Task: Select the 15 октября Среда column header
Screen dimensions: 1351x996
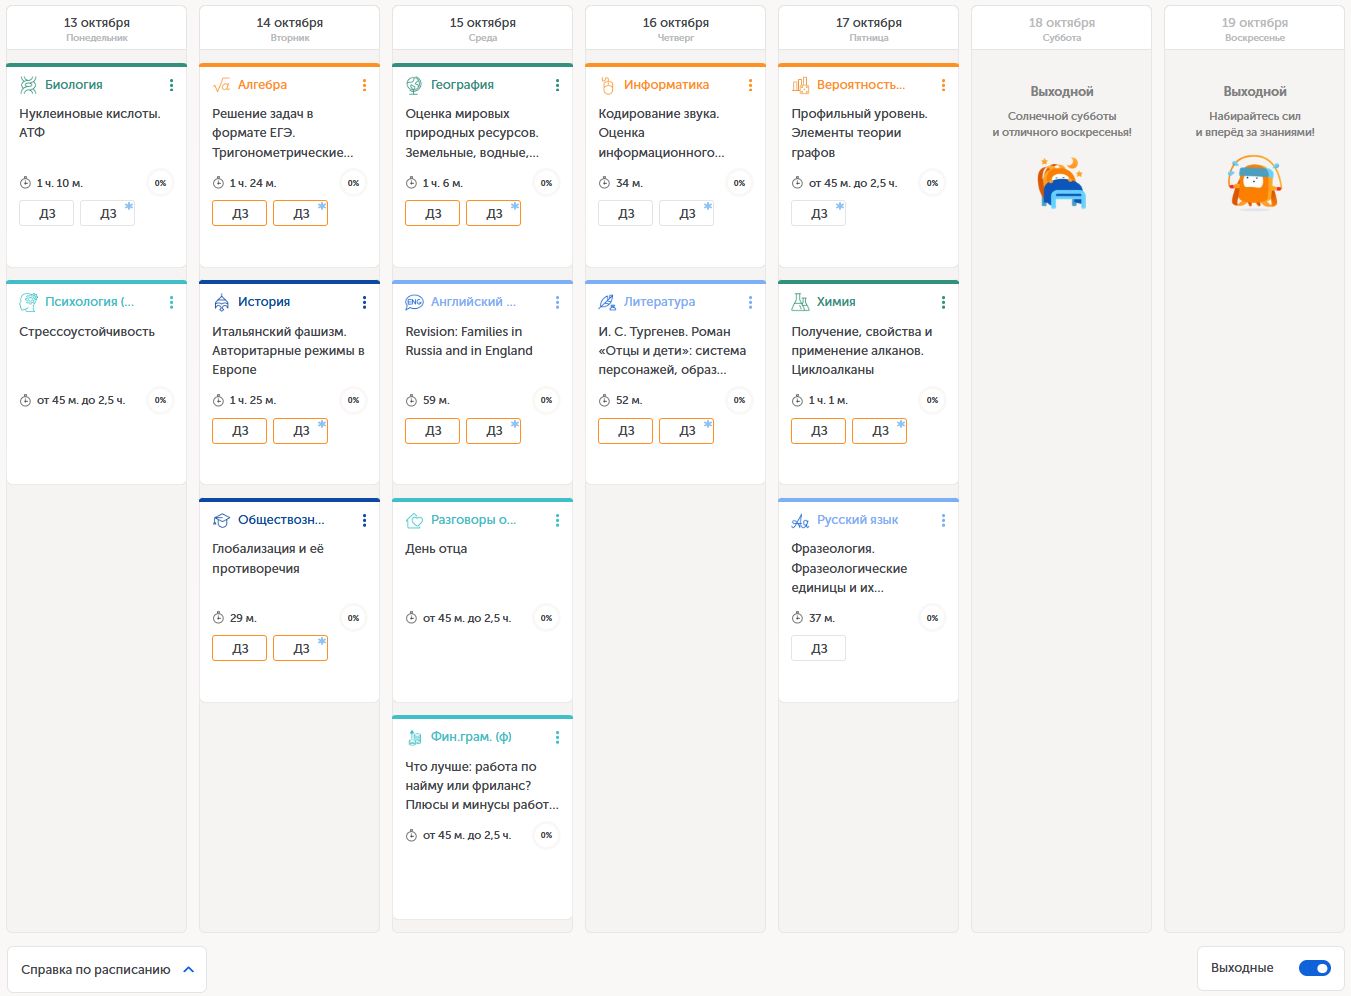Action: click(x=482, y=28)
